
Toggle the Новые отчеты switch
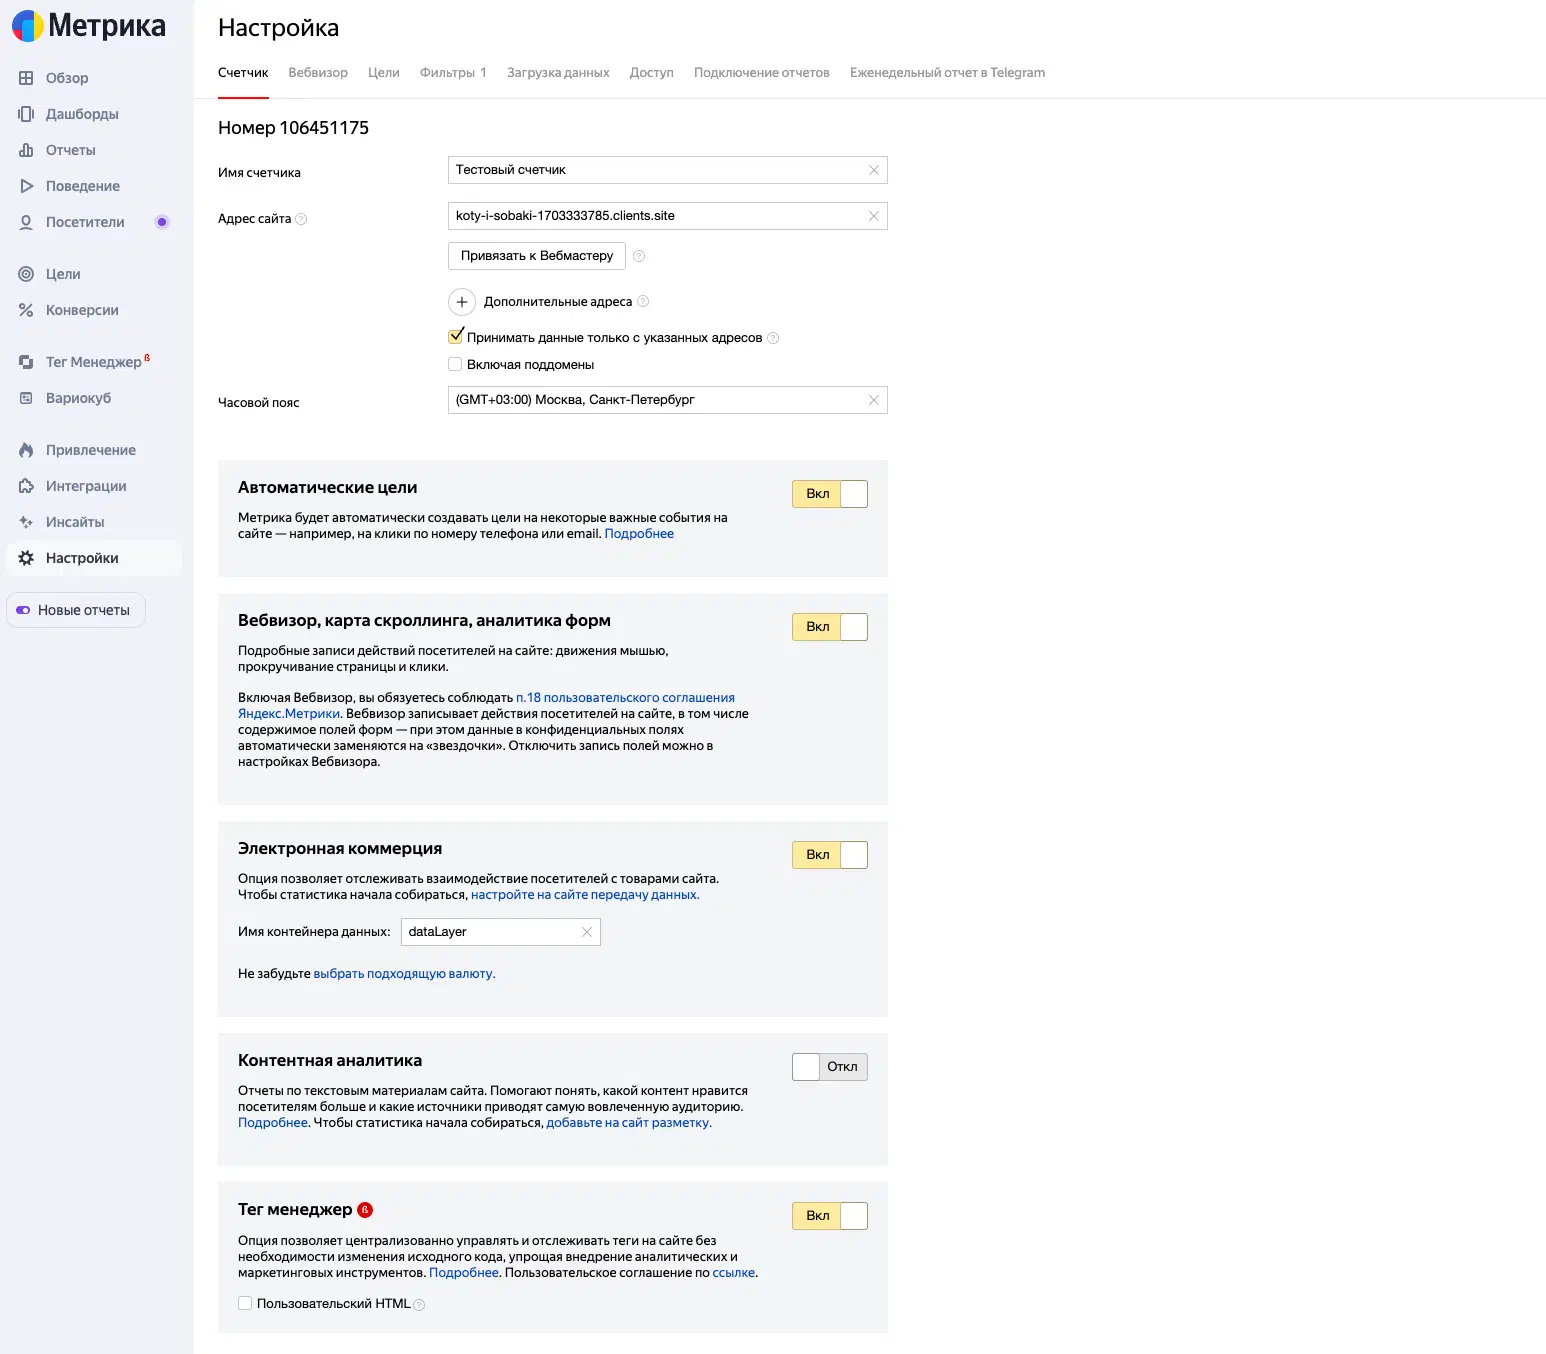(x=23, y=610)
